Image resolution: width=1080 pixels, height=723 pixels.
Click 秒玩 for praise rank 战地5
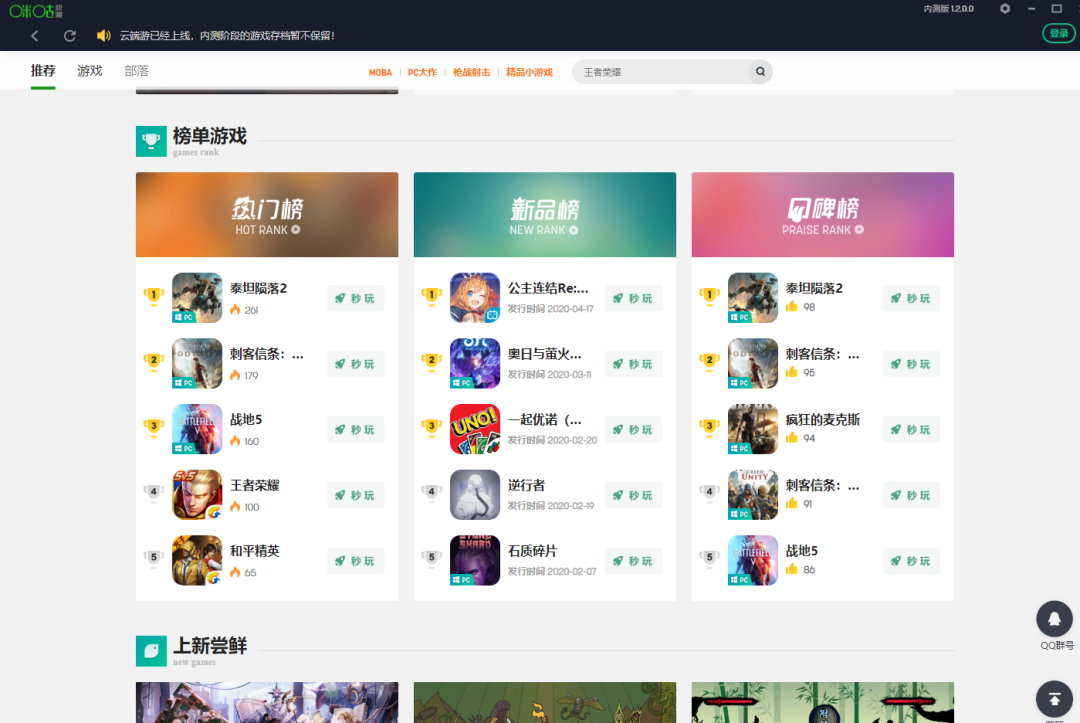pyautogui.click(x=911, y=561)
